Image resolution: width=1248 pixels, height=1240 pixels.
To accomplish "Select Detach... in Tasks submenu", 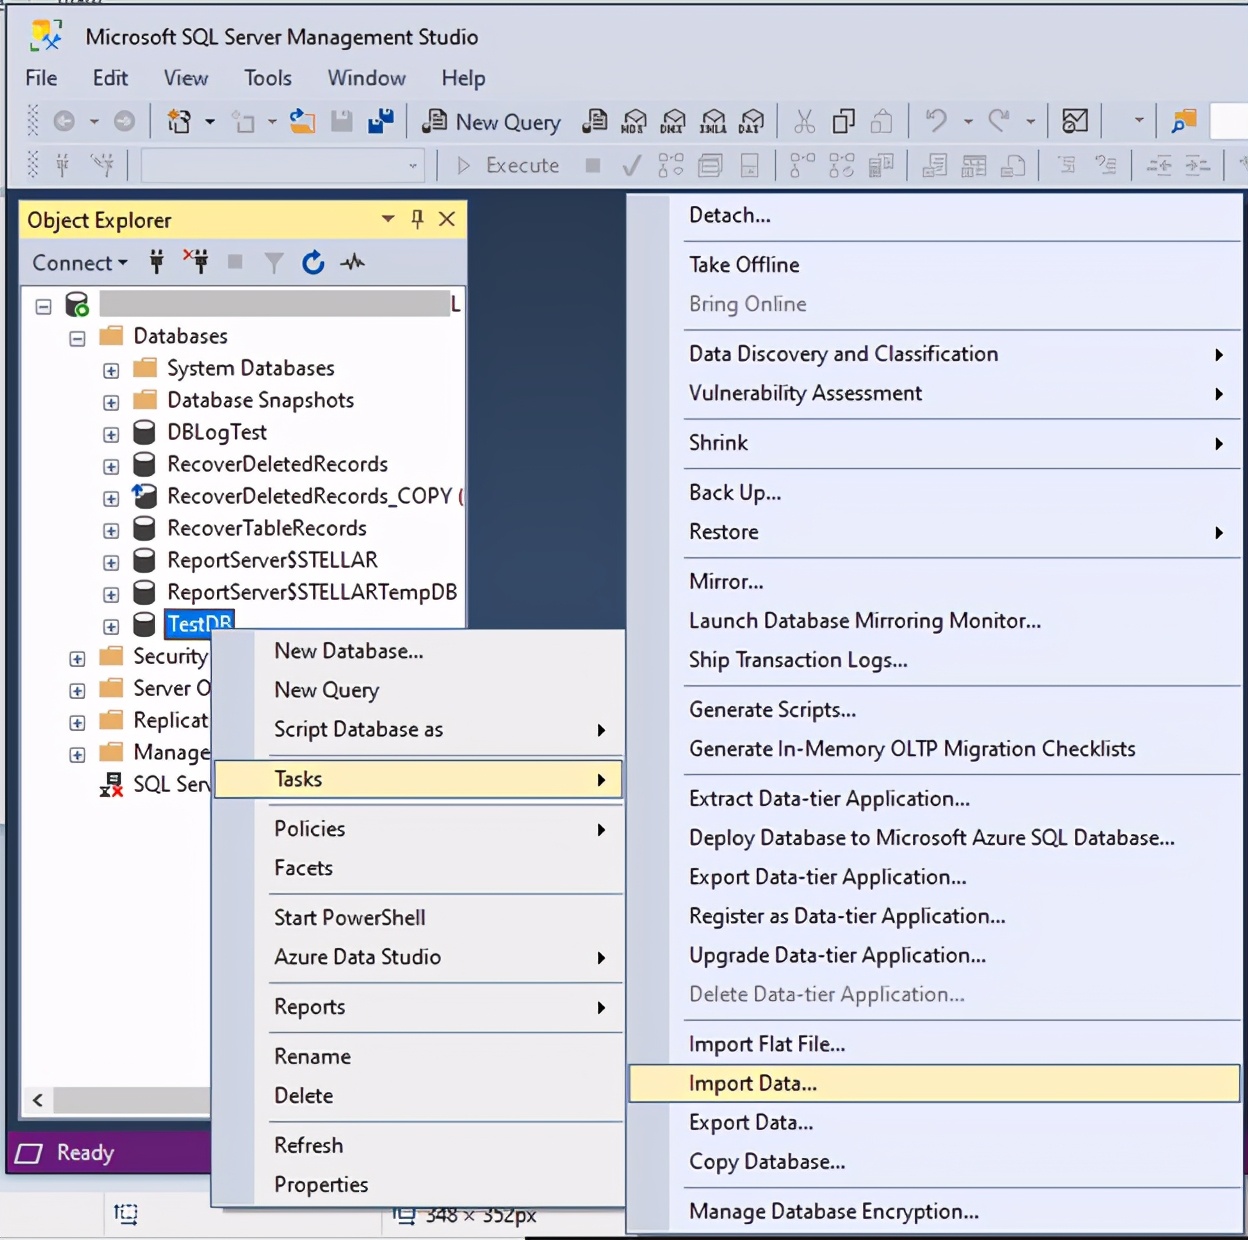I will coord(934,215).
